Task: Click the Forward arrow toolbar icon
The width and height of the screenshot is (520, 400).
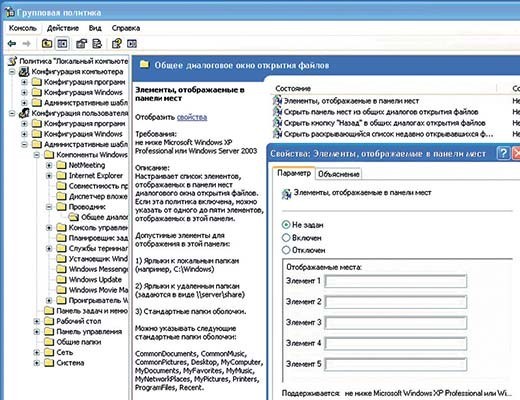Action: tap(26, 44)
